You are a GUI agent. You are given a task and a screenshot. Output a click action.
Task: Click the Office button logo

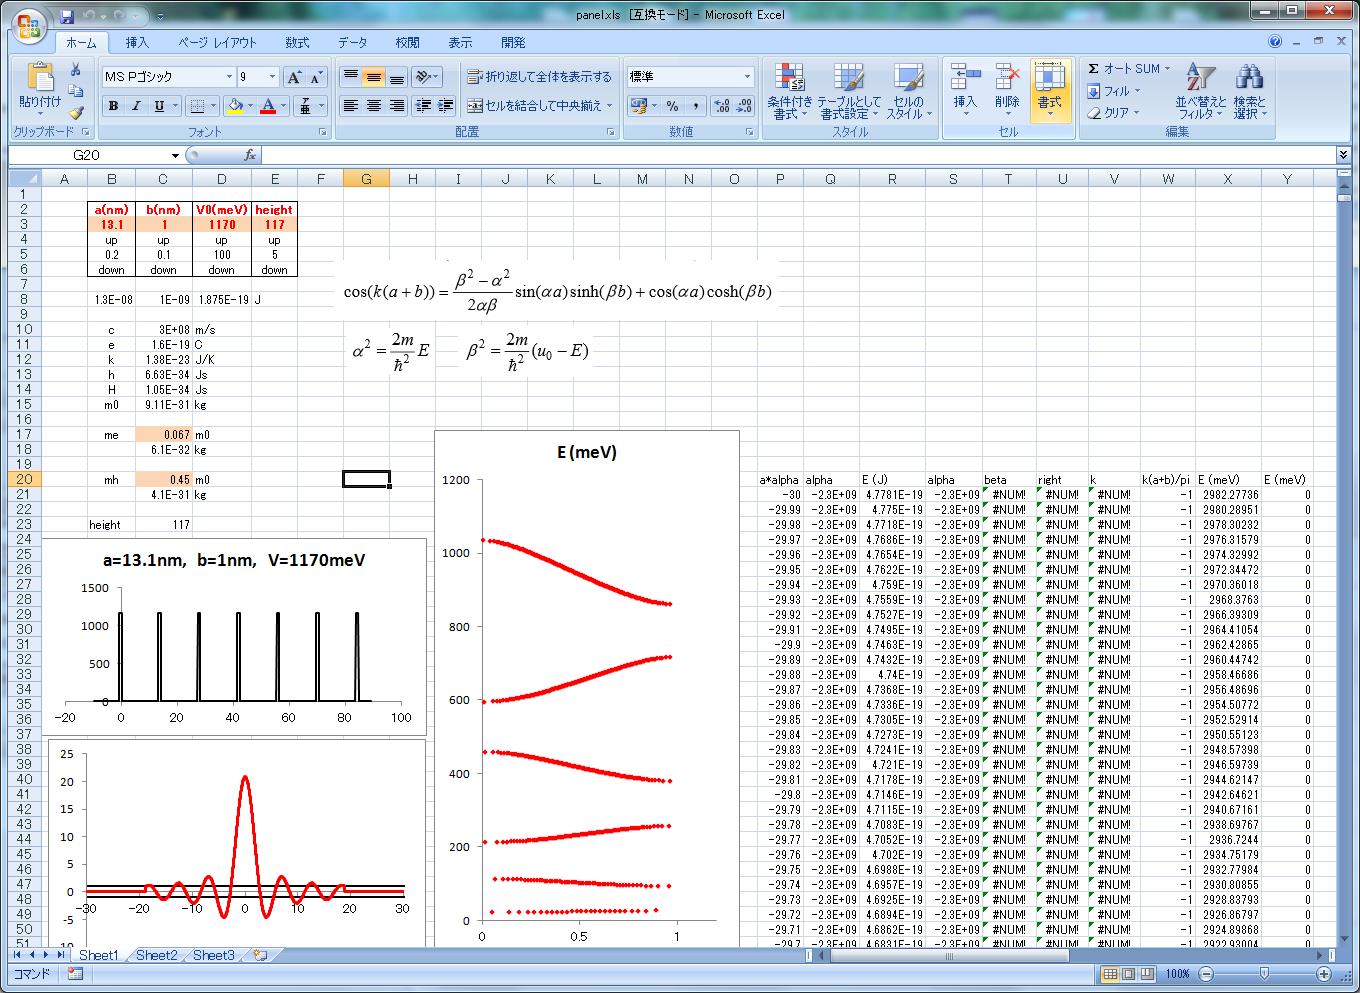pyautogui.click(x=28, y=26)
